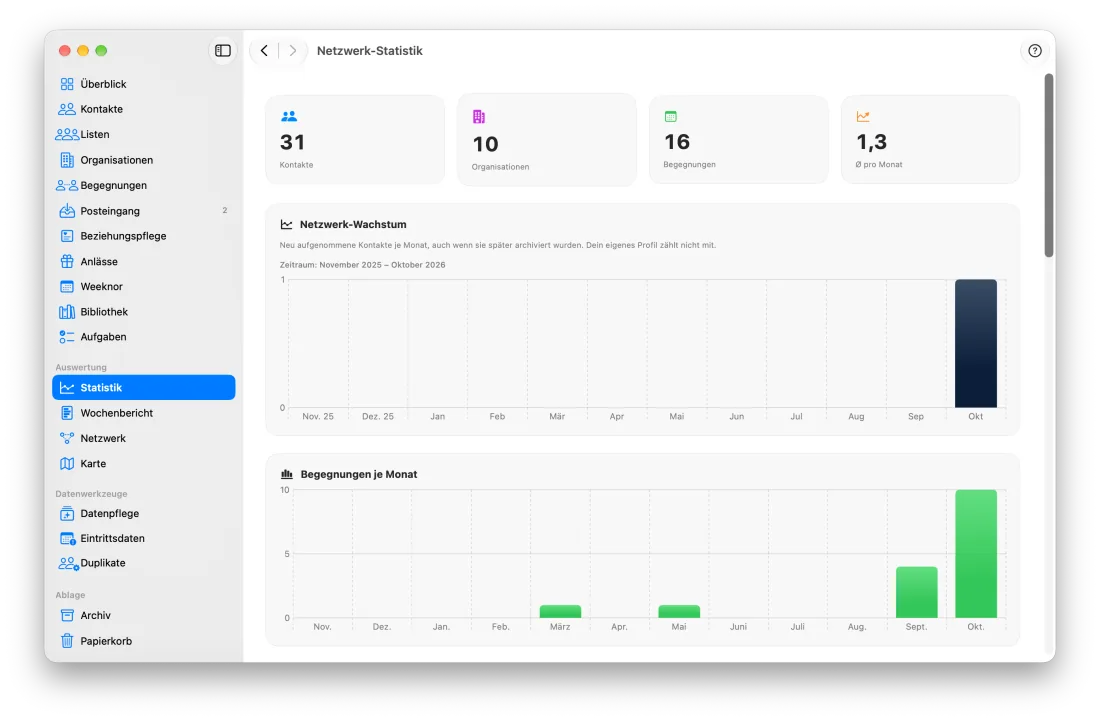Open the Archiv box icon
The image size is (1100, 721).
click(x=67, y=616)
